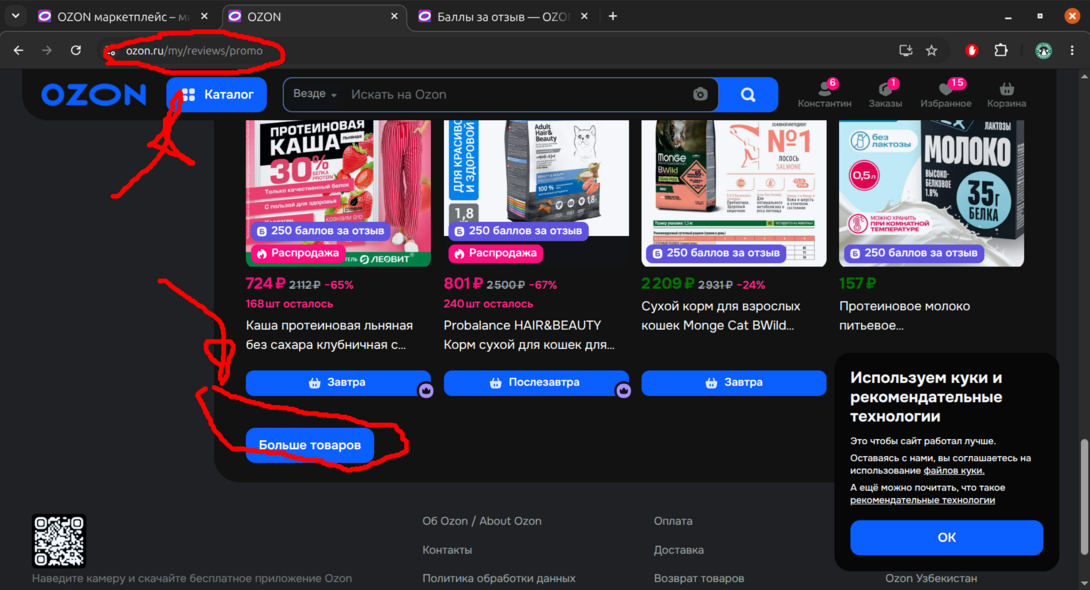Open Константин profile icon
The width and height of the screenshot is (1090, 590).
click(824, 95)
